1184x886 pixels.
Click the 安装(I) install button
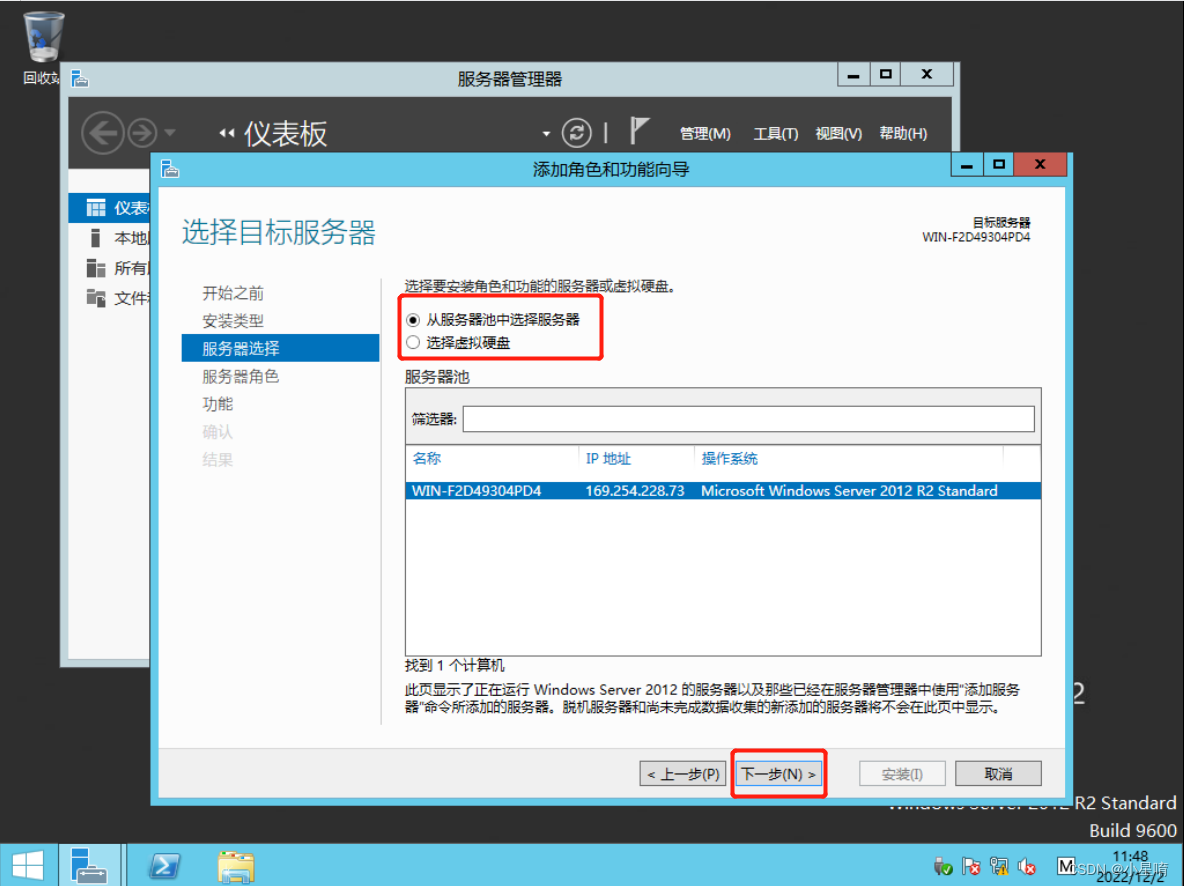coord(902,774)
